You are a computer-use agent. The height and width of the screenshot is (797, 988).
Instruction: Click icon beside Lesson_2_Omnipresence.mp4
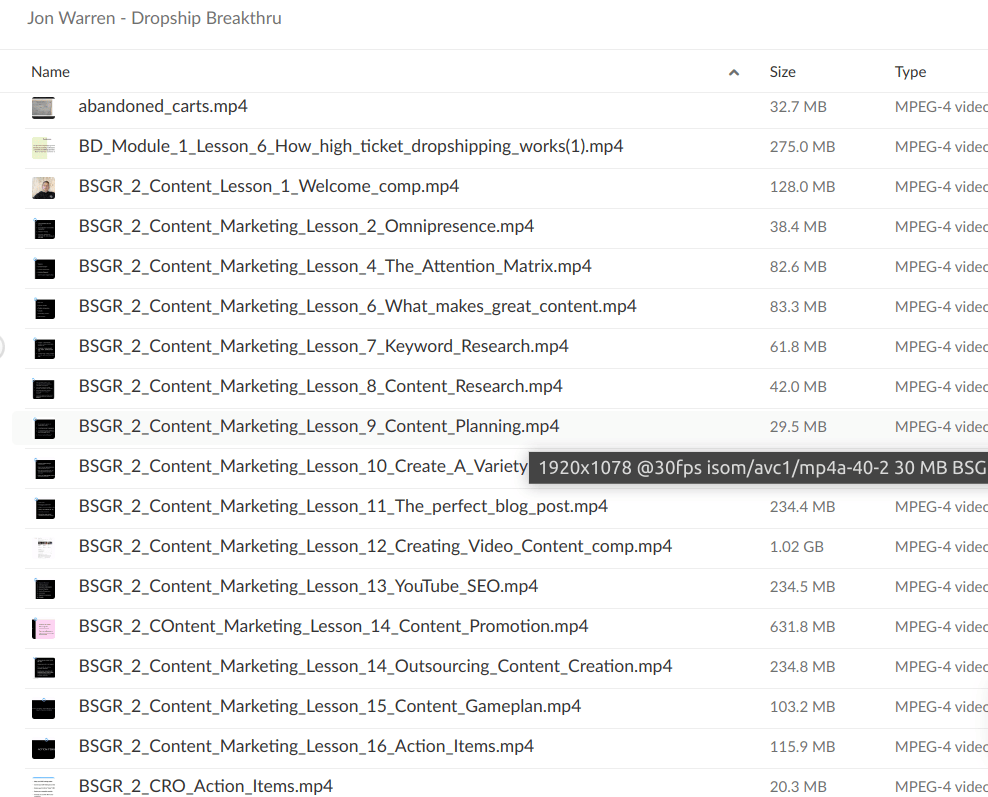[43, 227]
